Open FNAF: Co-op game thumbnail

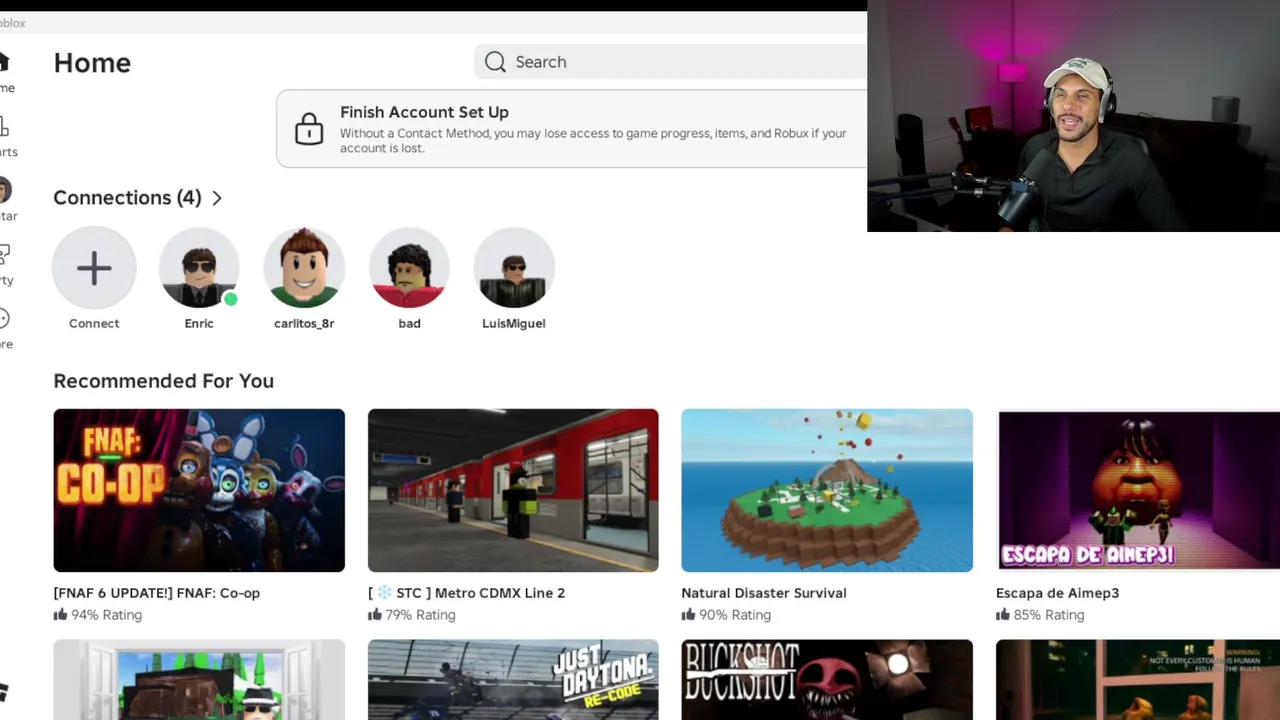tap(199, 490)
